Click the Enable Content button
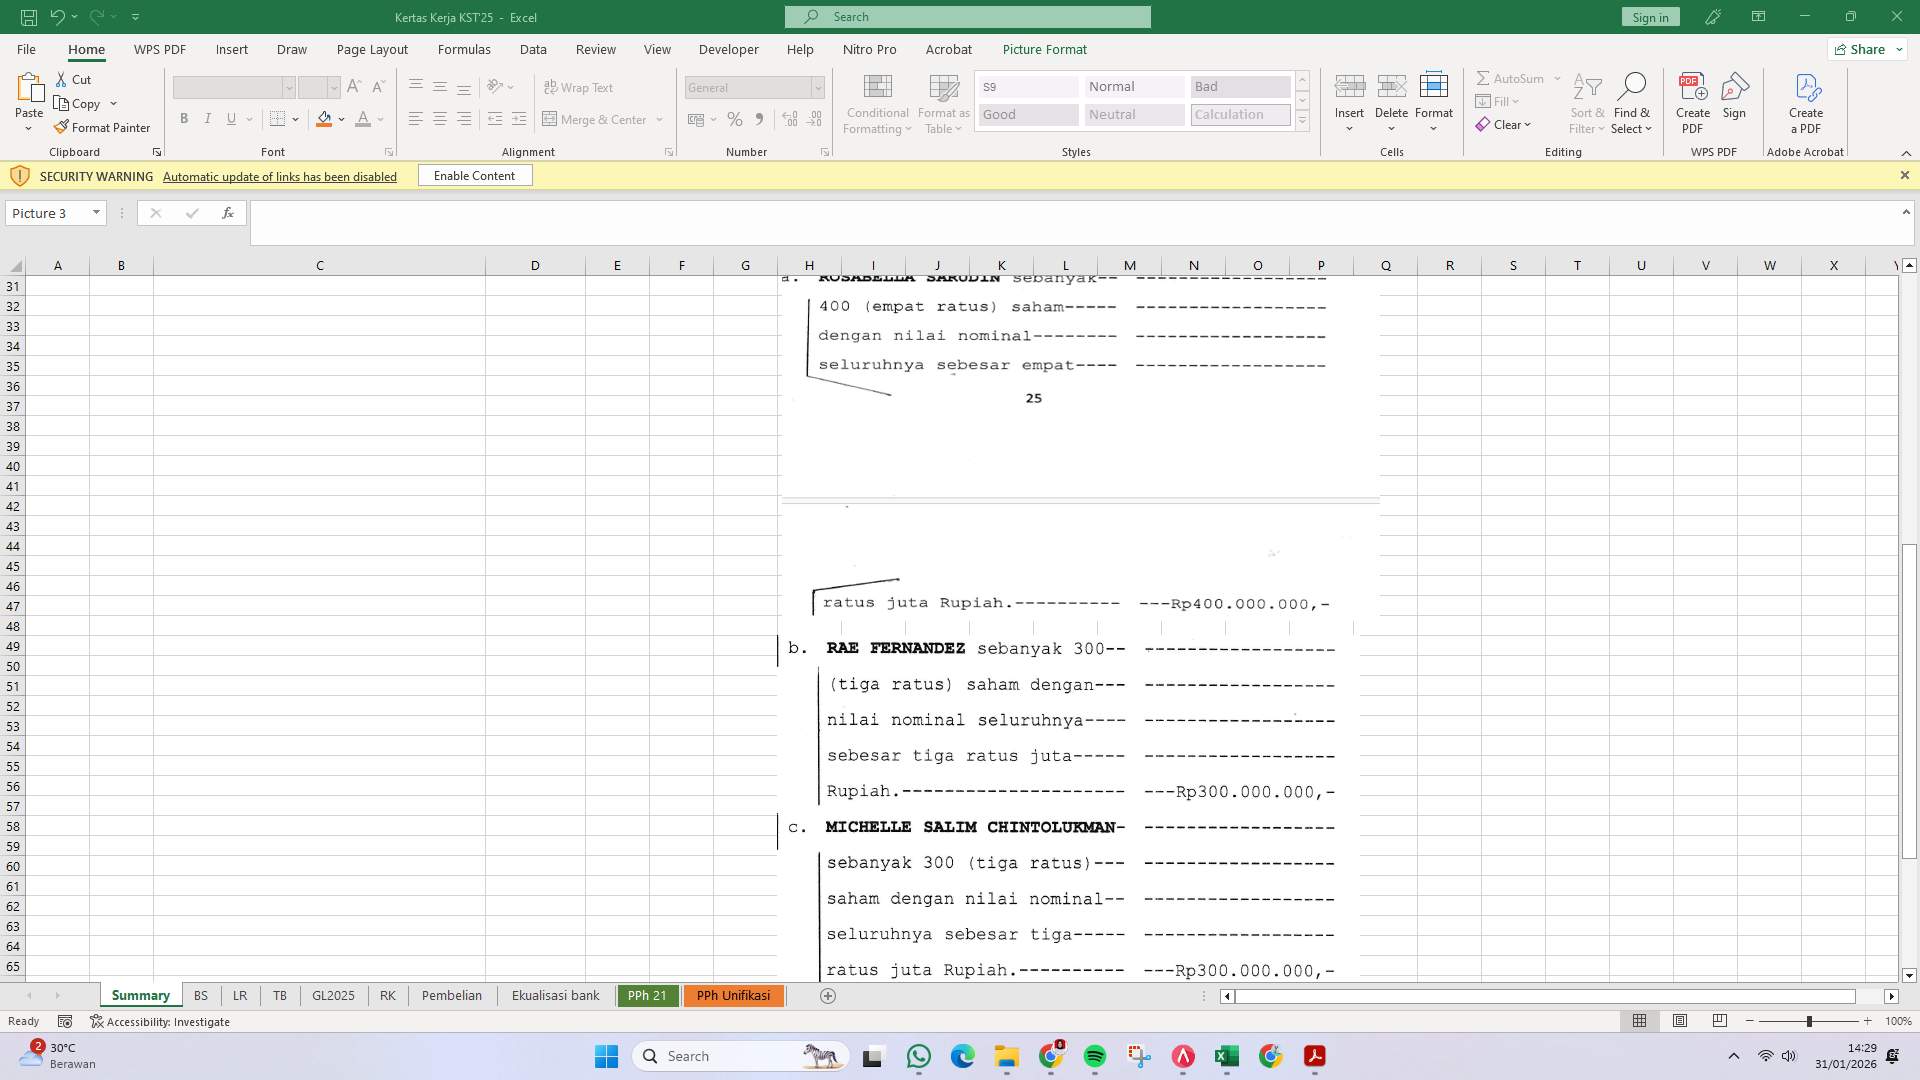The height and width of the screenshot is (1080, 1920). point(474,175)
